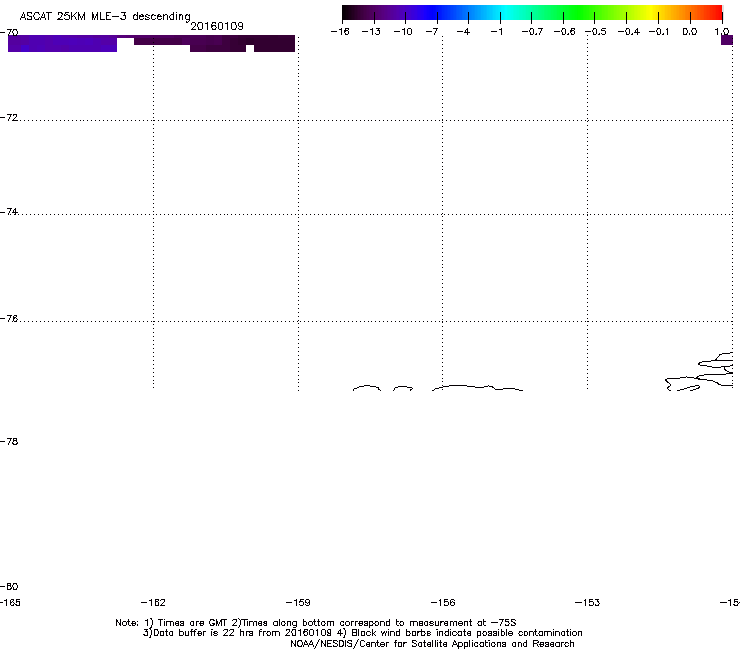Click the red end of the color scale
This screenshot has width=740, height=650.
713,13
